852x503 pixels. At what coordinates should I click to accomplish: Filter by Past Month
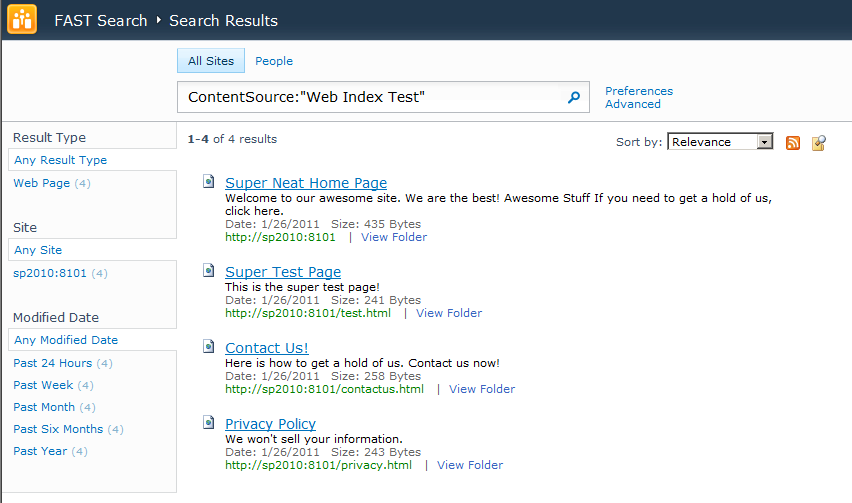[x=54, y=407]
